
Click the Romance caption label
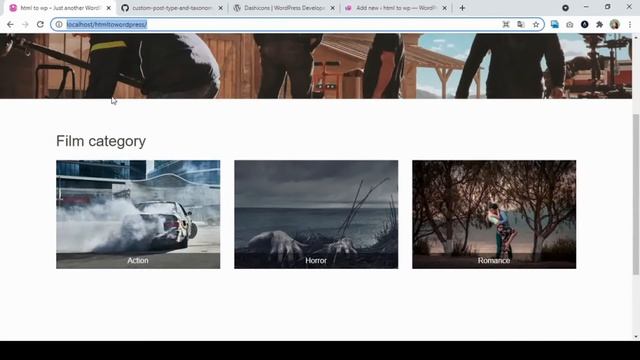pyautogui.click(x=494, y=260)
